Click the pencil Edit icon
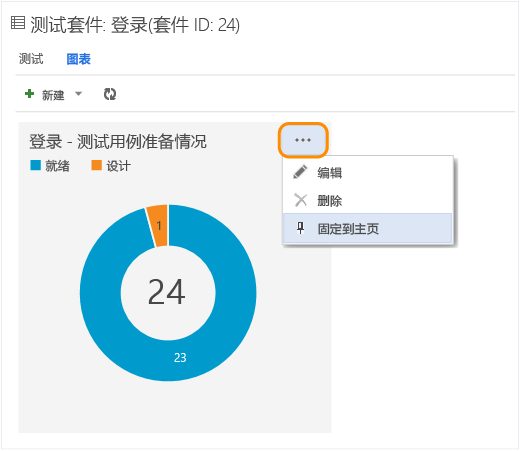 point(300,172)
